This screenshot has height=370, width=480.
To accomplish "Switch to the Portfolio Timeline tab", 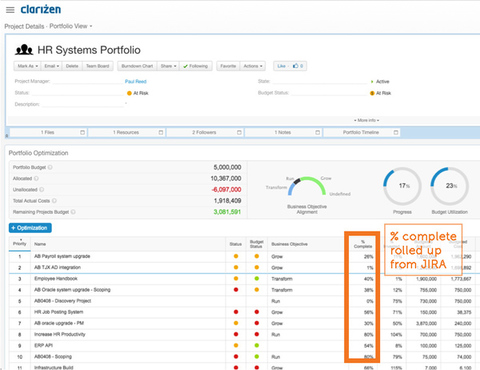I will [361, 132].
